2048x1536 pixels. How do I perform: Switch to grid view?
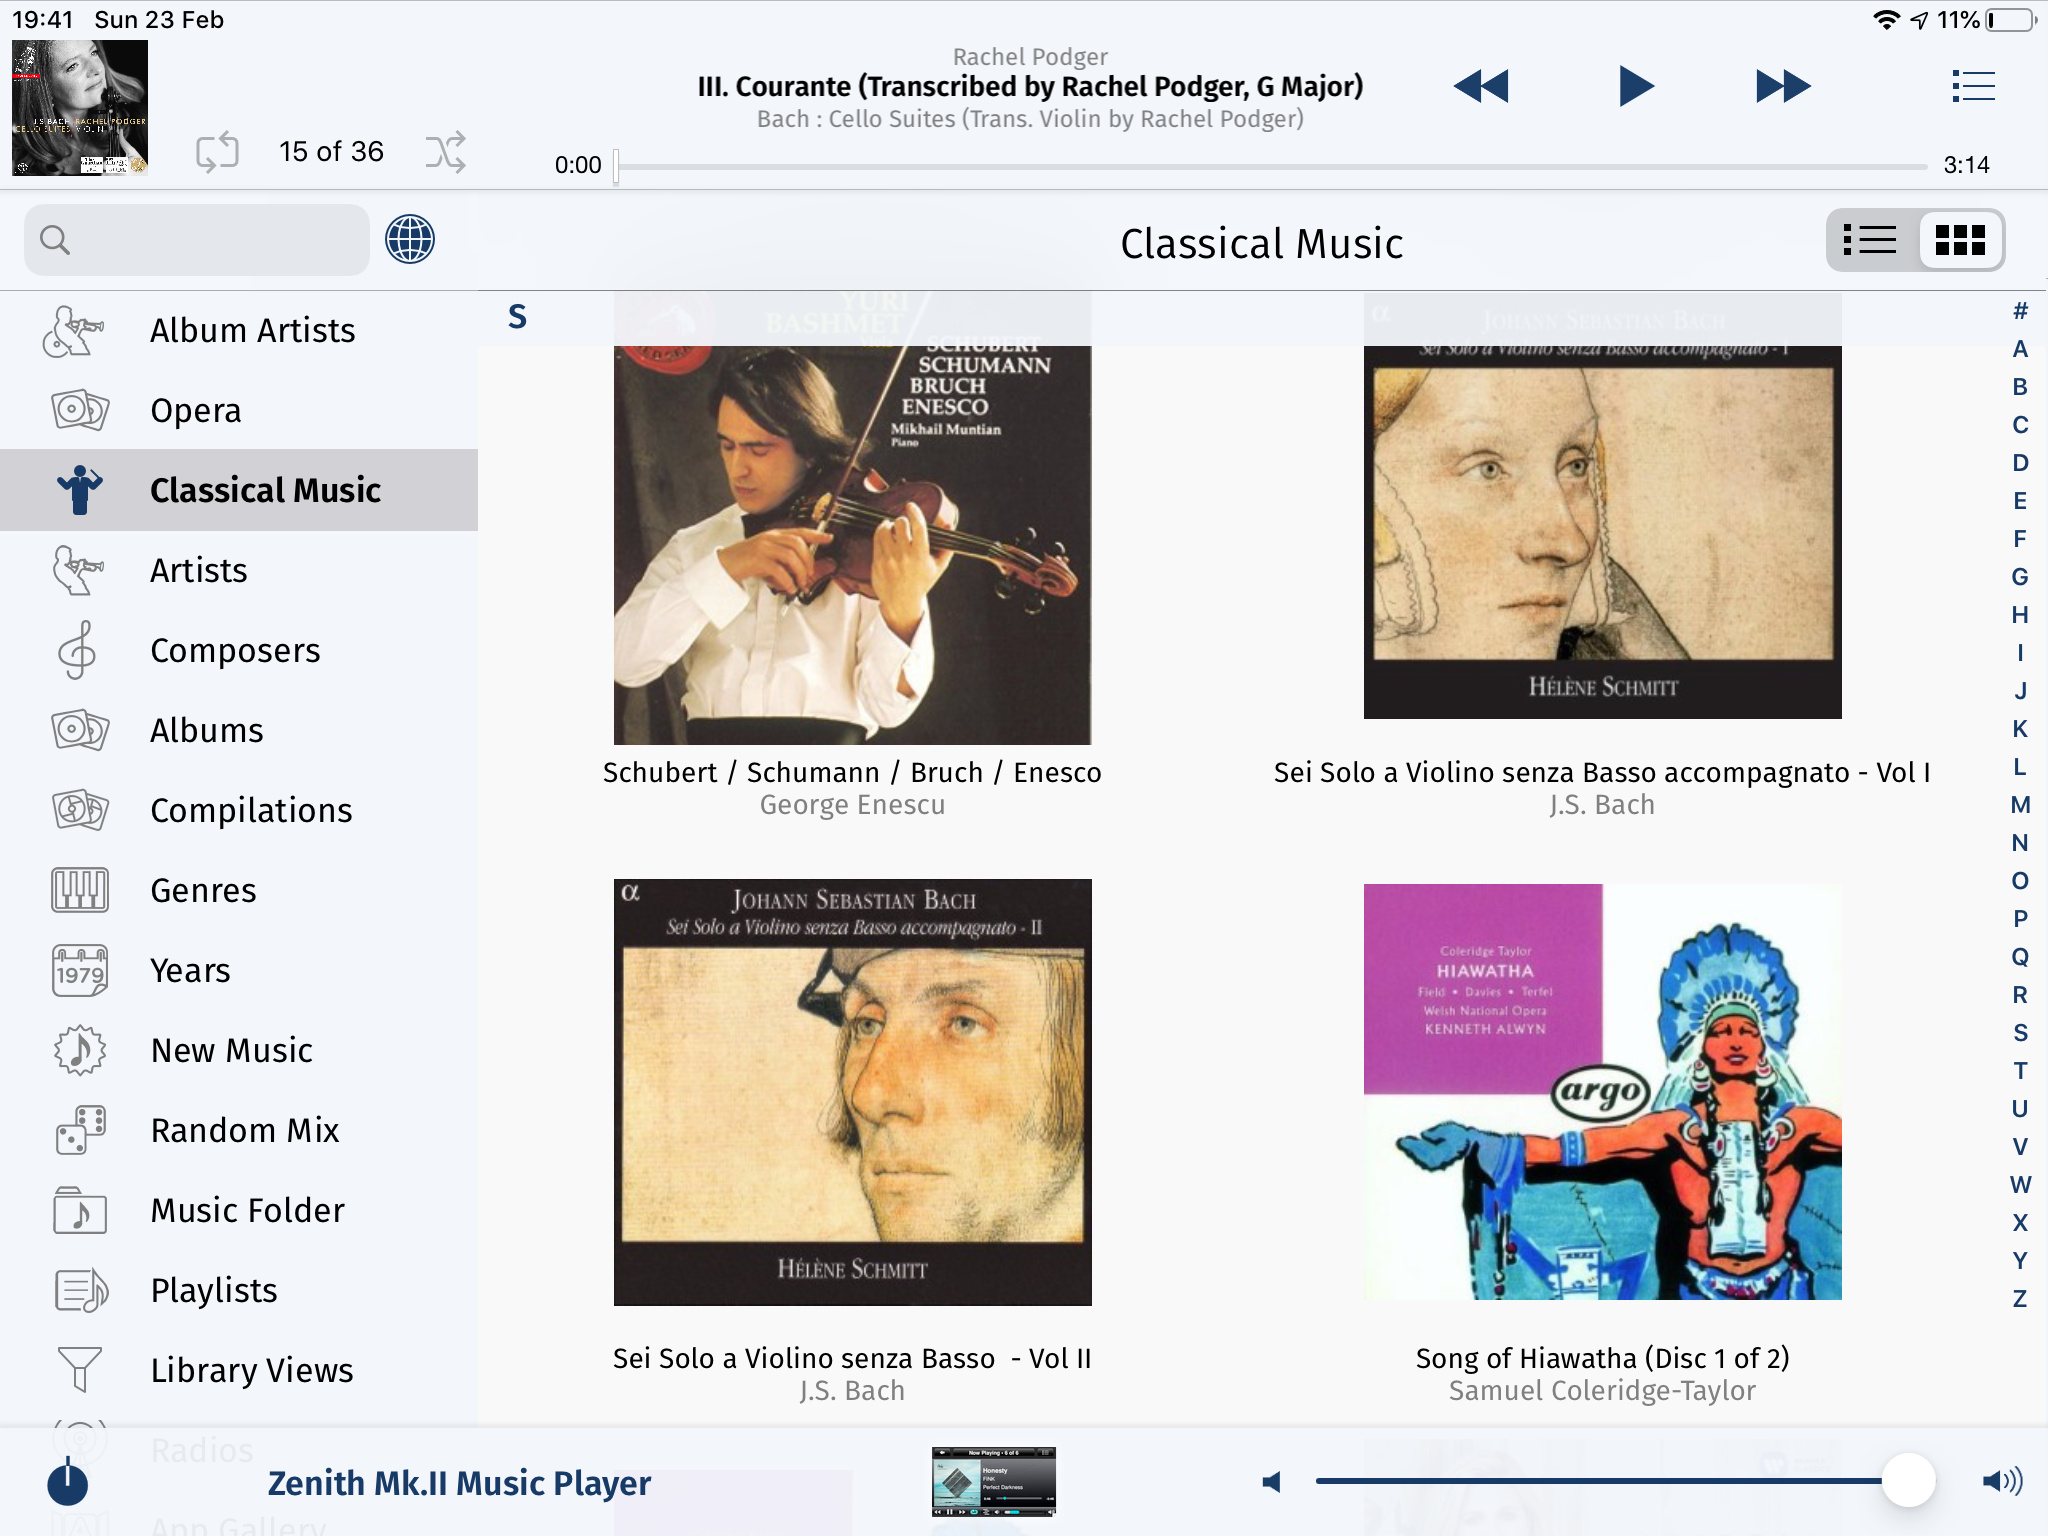pyautogui.click(x=1960, y=240)
